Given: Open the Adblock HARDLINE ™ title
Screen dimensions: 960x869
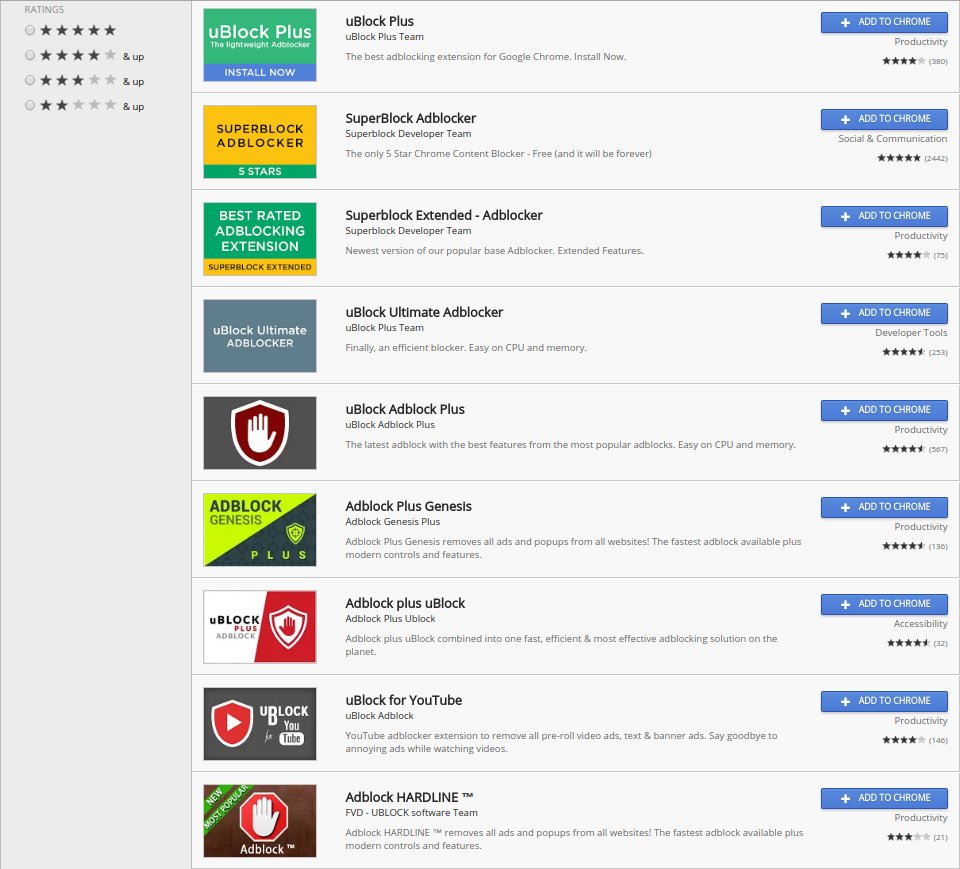Looking at the screenshot, I should pyautogui.click(x=409, y=797).
